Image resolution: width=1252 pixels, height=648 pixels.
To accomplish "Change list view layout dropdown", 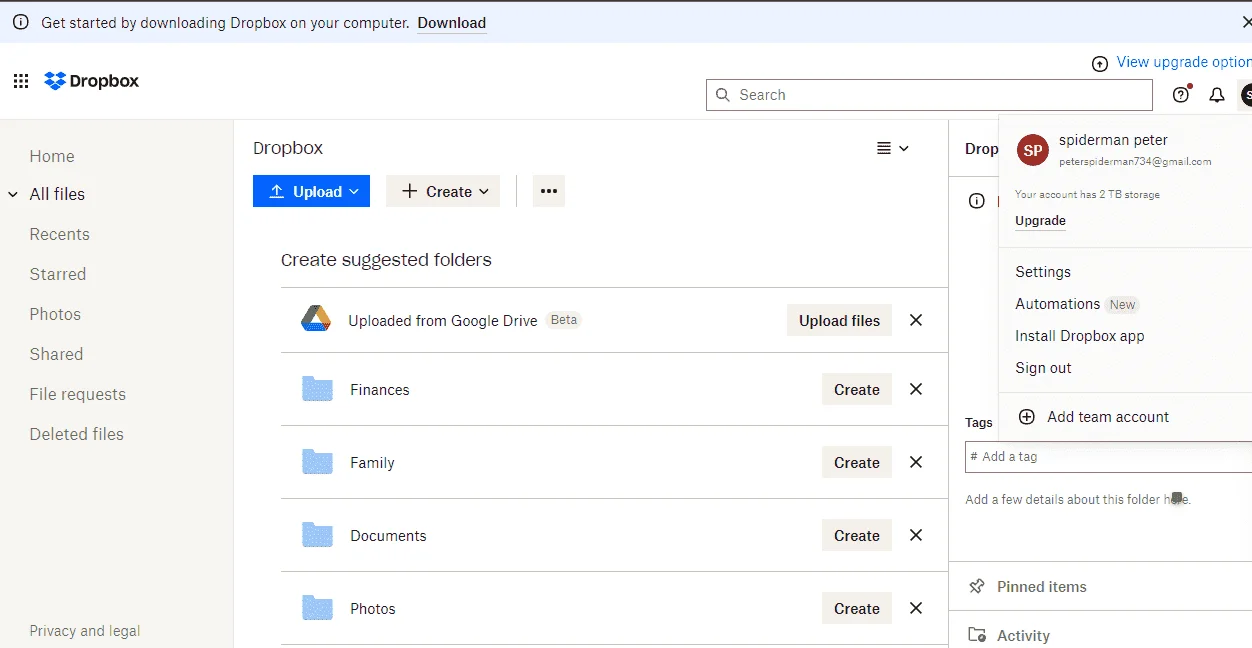I will 893,148.
